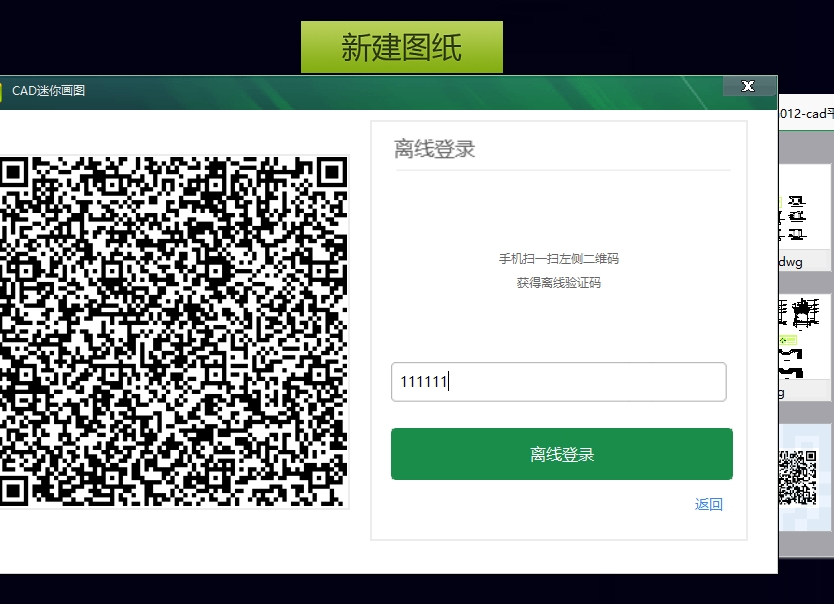Go back via the 返回 link
The width and height of the screenshot is (834, 604).
(708, 504)
